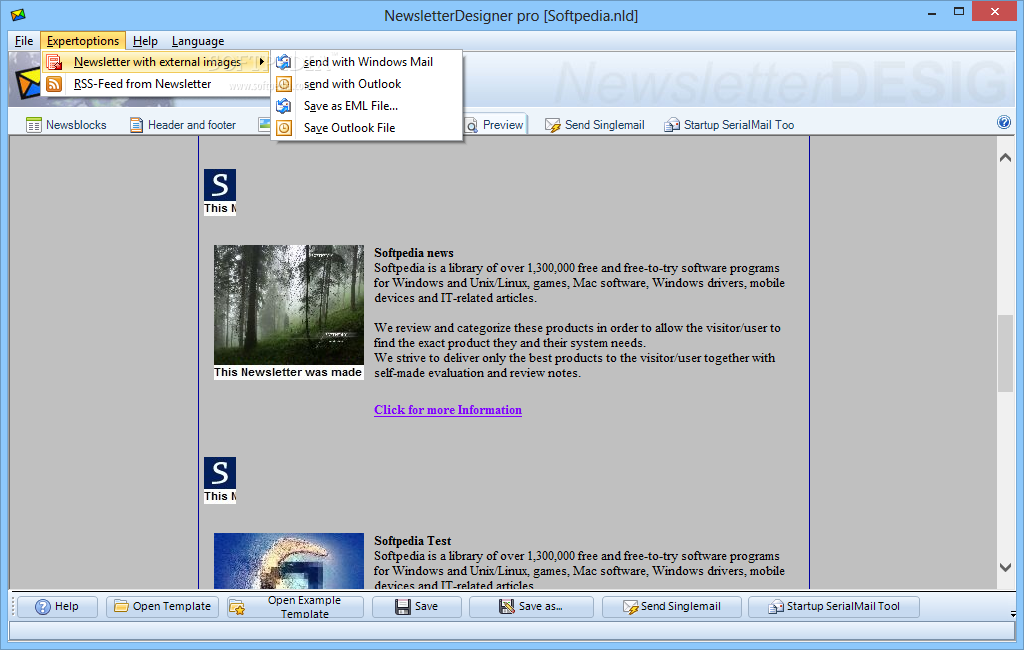Click 'This Newsletter was made' caption
Screen dimensions: 1024x650
coord(288,372)
